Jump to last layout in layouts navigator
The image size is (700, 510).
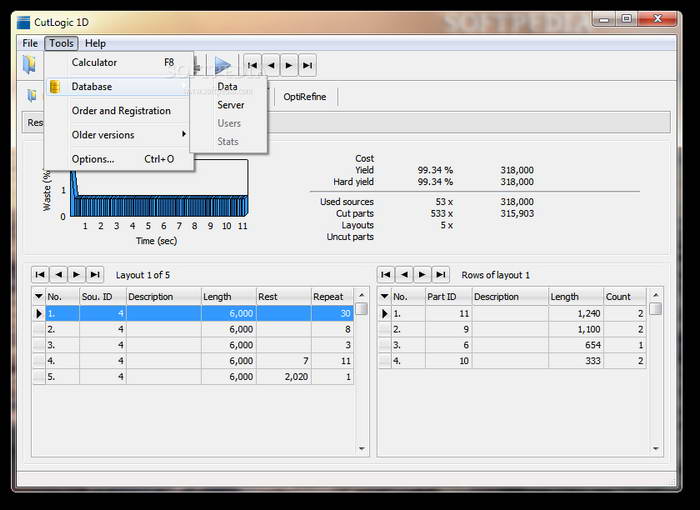click(x=95, y=274)
